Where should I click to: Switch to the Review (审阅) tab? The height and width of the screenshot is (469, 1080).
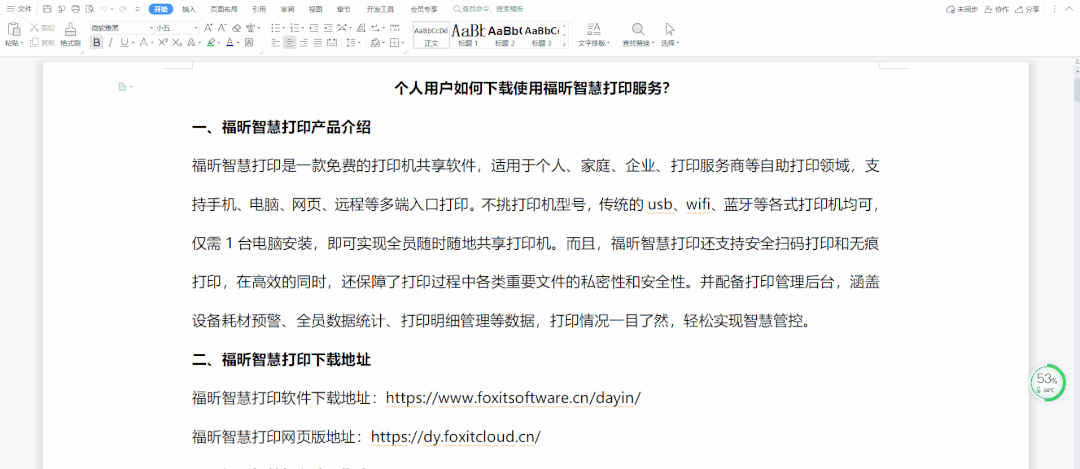click(x=287, y=9)
